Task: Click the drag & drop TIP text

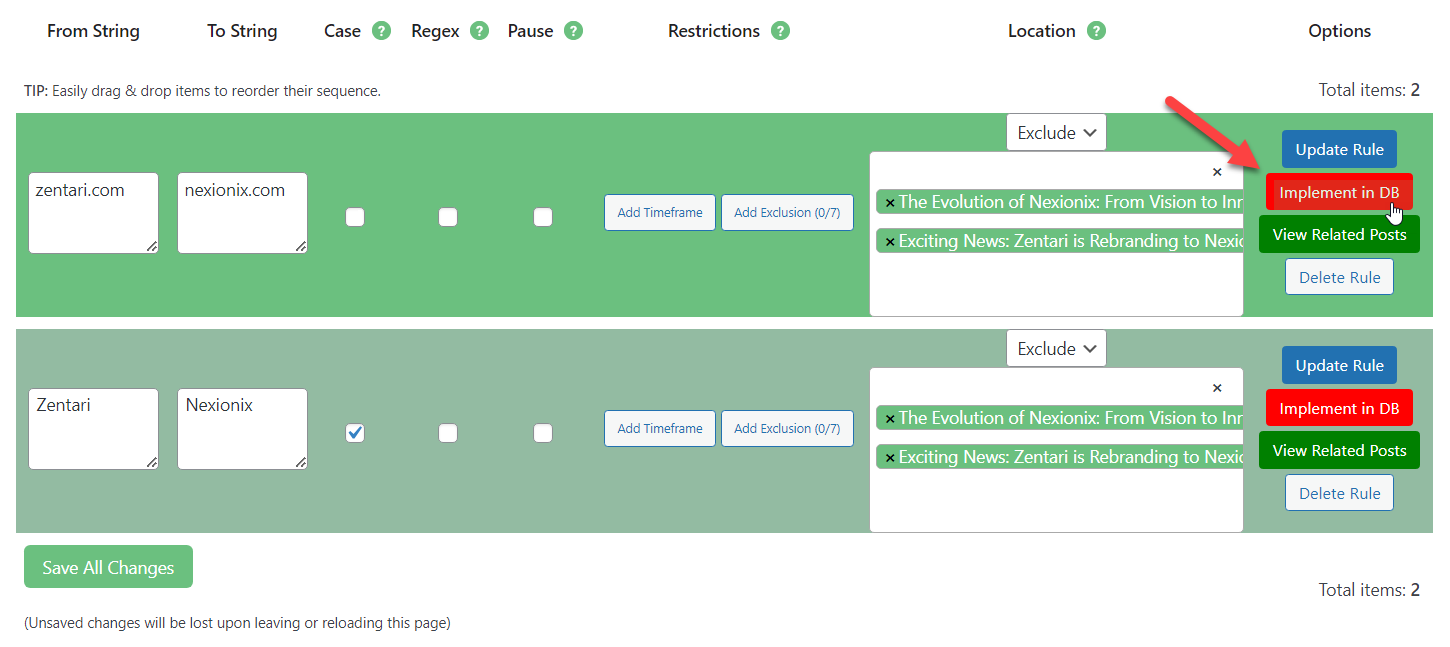Action: pyautogui.click(x=202, y=91)
